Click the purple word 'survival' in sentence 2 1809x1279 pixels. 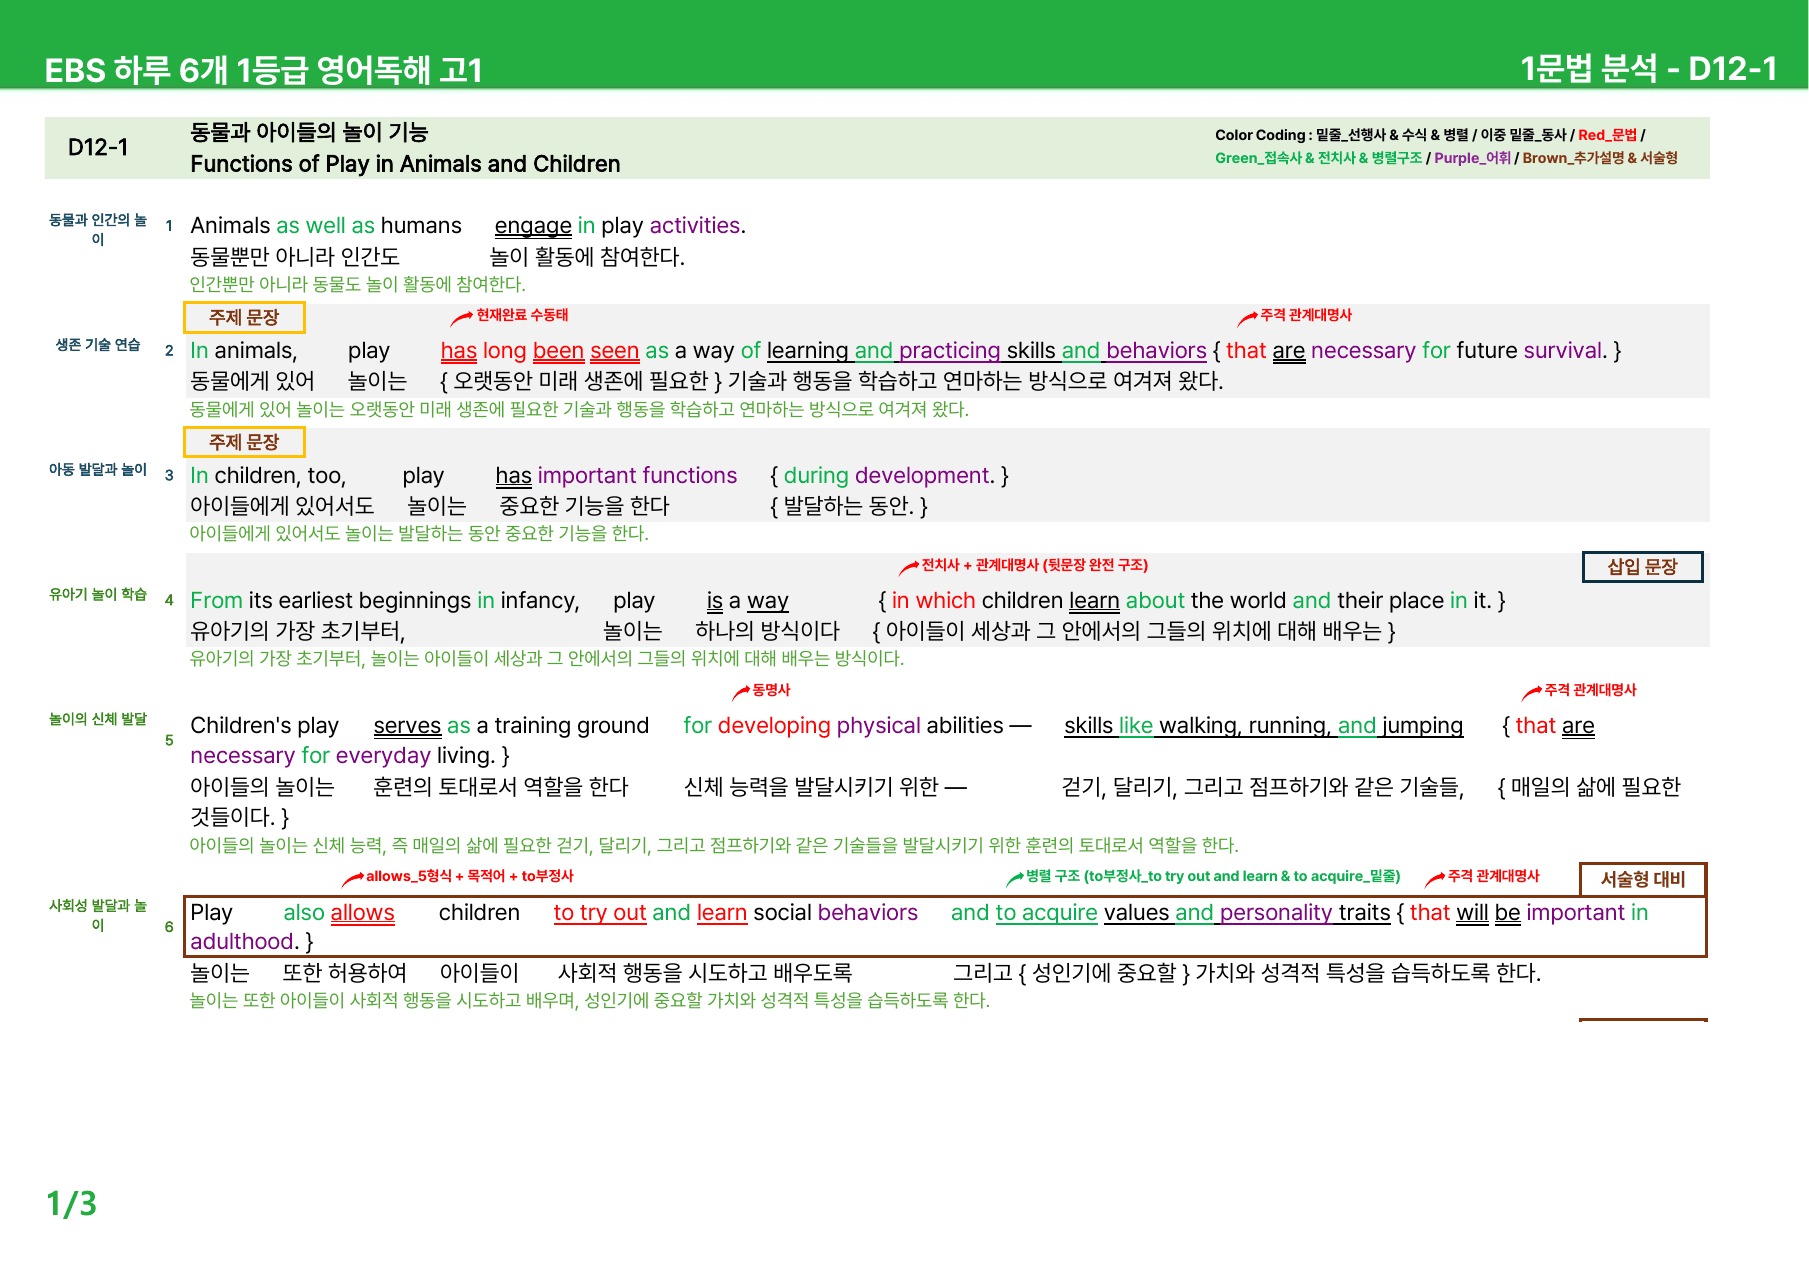click(x=1563, y=351)
